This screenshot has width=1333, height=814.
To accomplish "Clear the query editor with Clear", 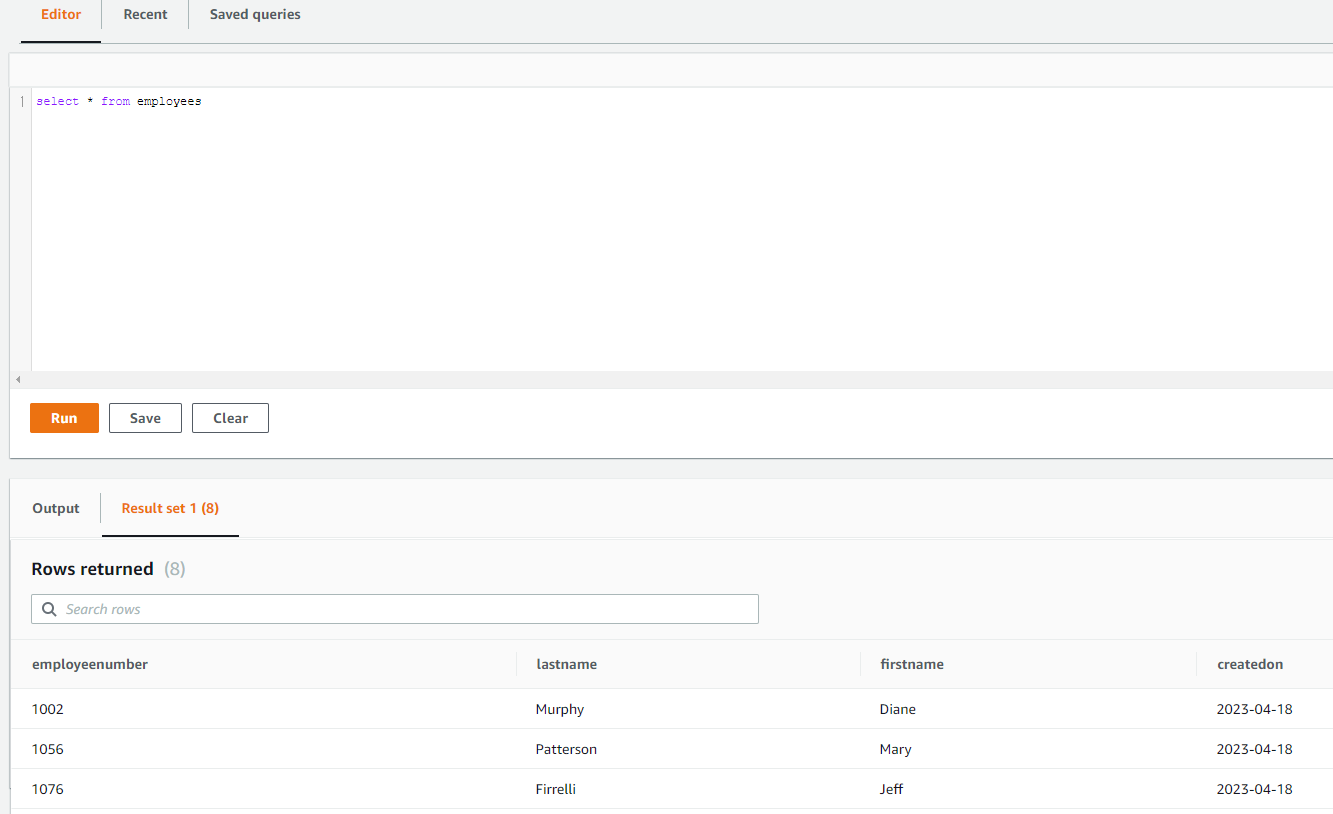I will 230,418.
